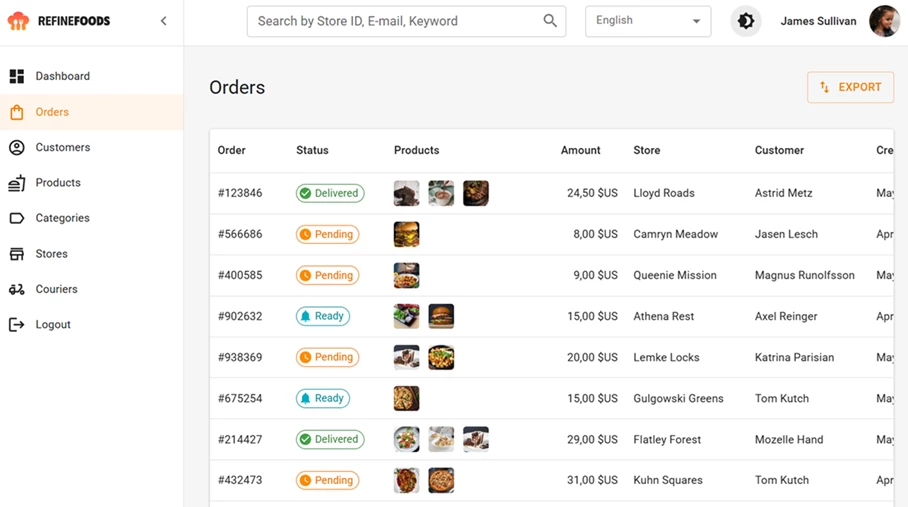Click the burger thumbnail in order #566686
The height and width of the screenshot is (507, 908).
click(406, 234)
